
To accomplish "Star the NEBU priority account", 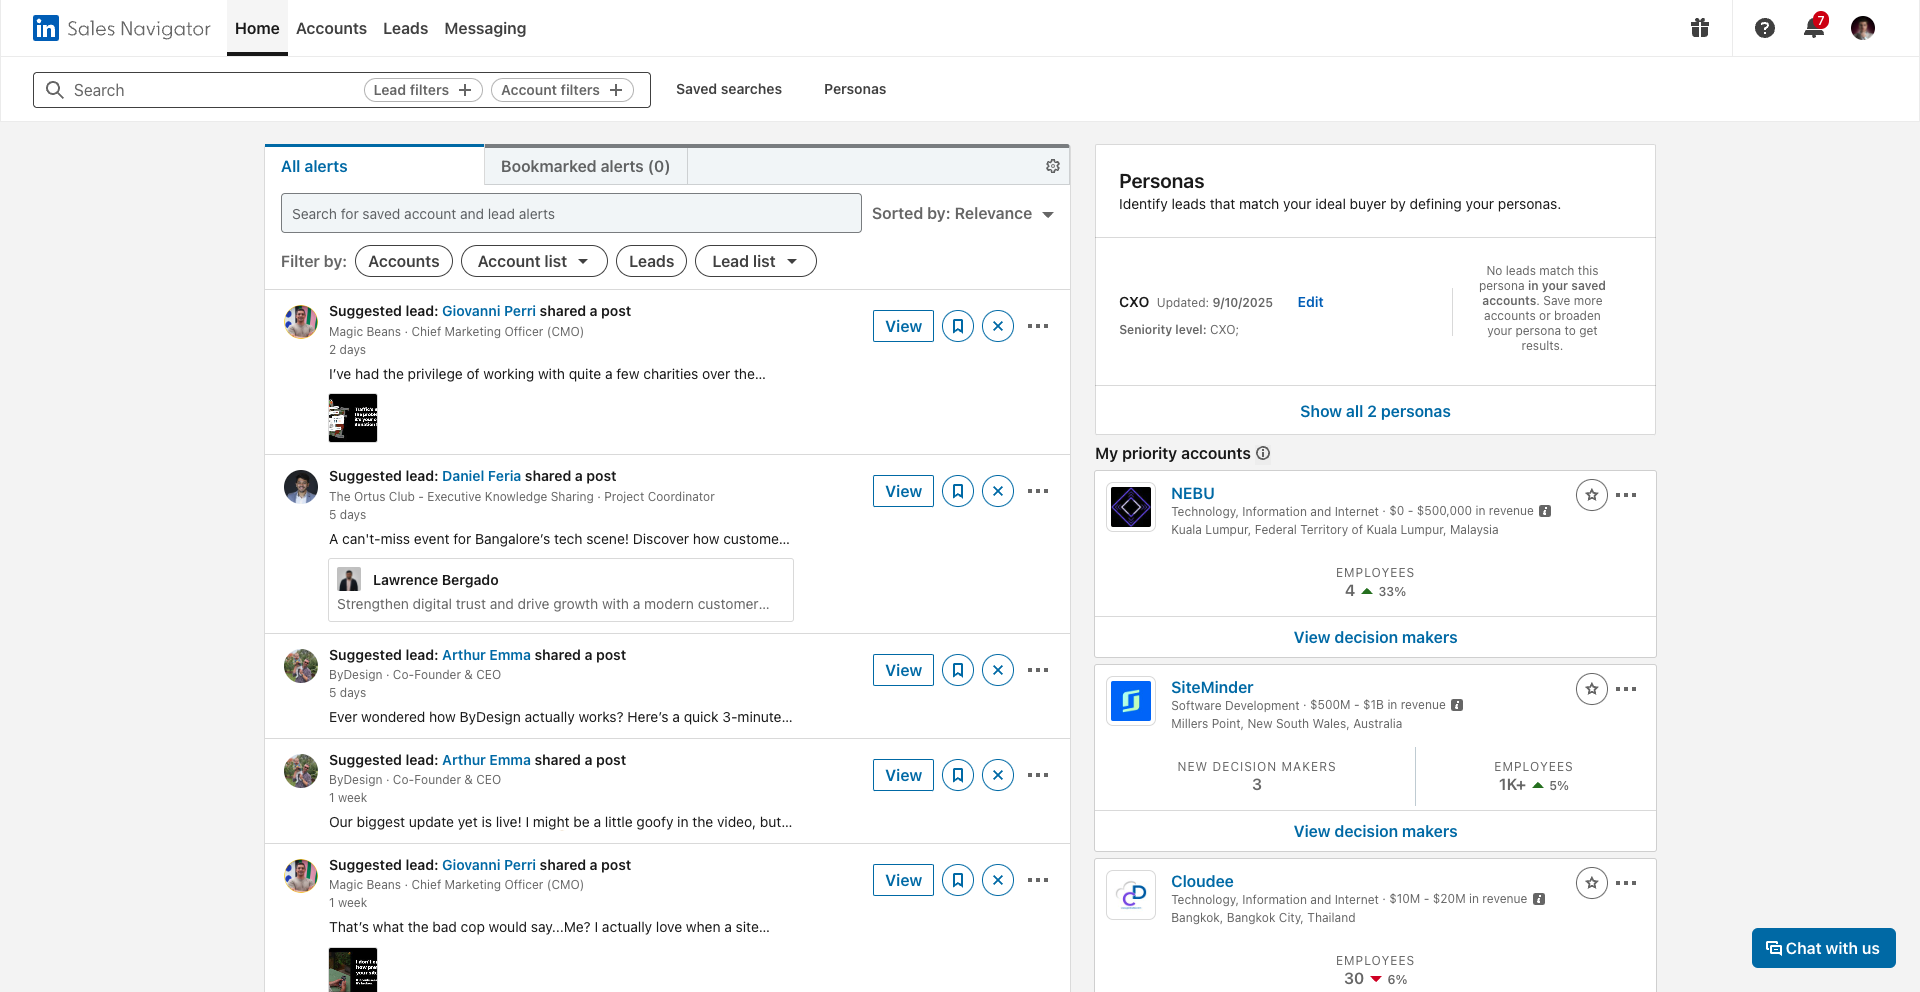I will coord(1591,495).
